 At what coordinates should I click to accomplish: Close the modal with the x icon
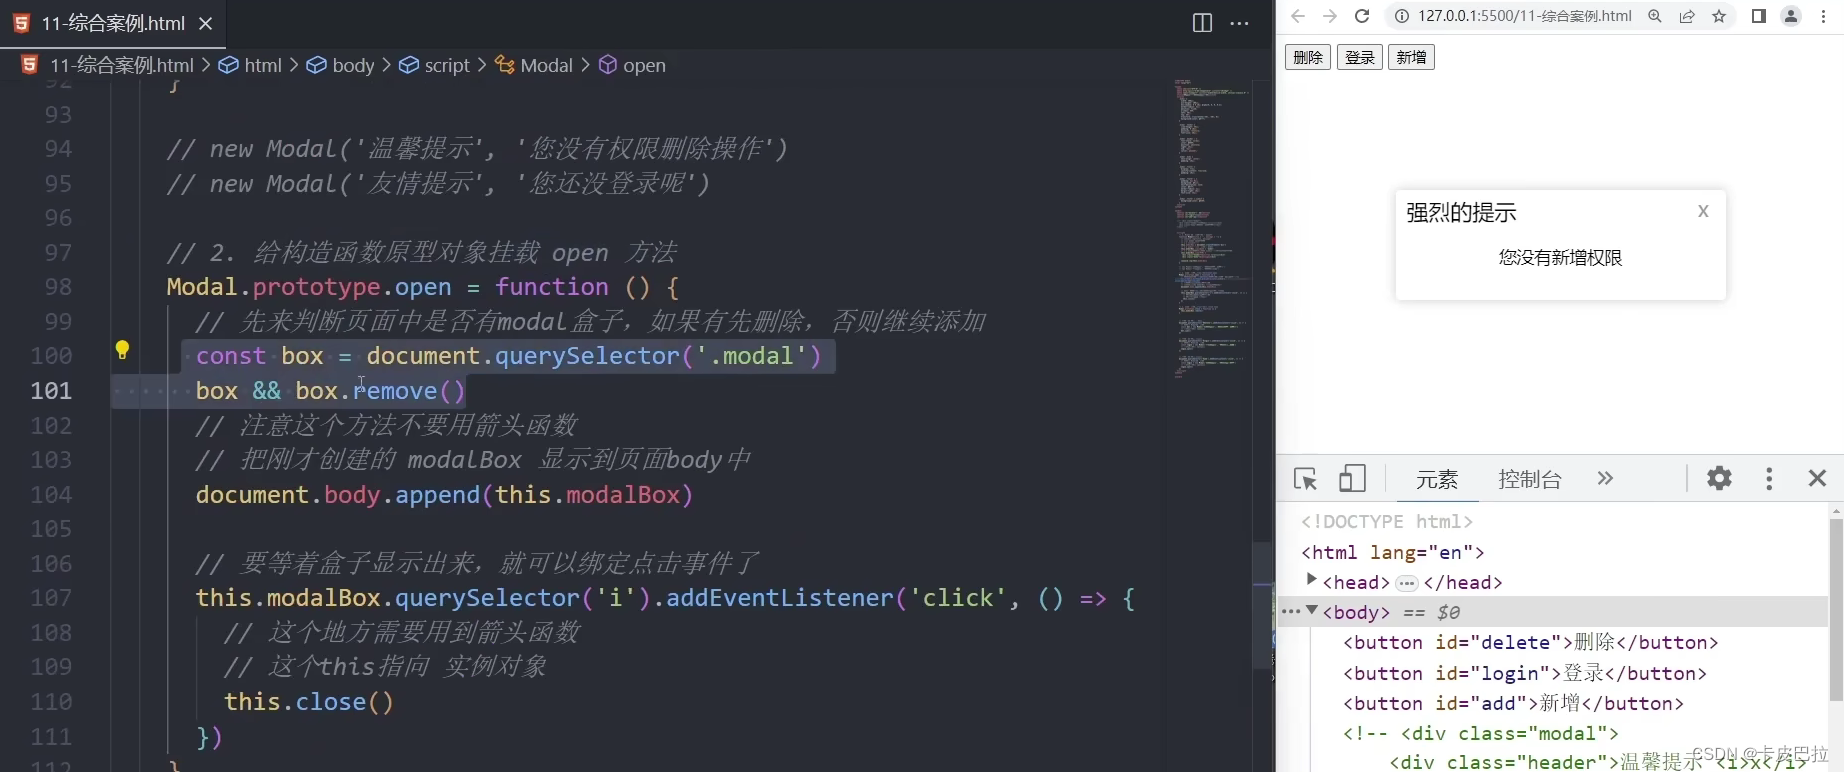click(1703, 211)
